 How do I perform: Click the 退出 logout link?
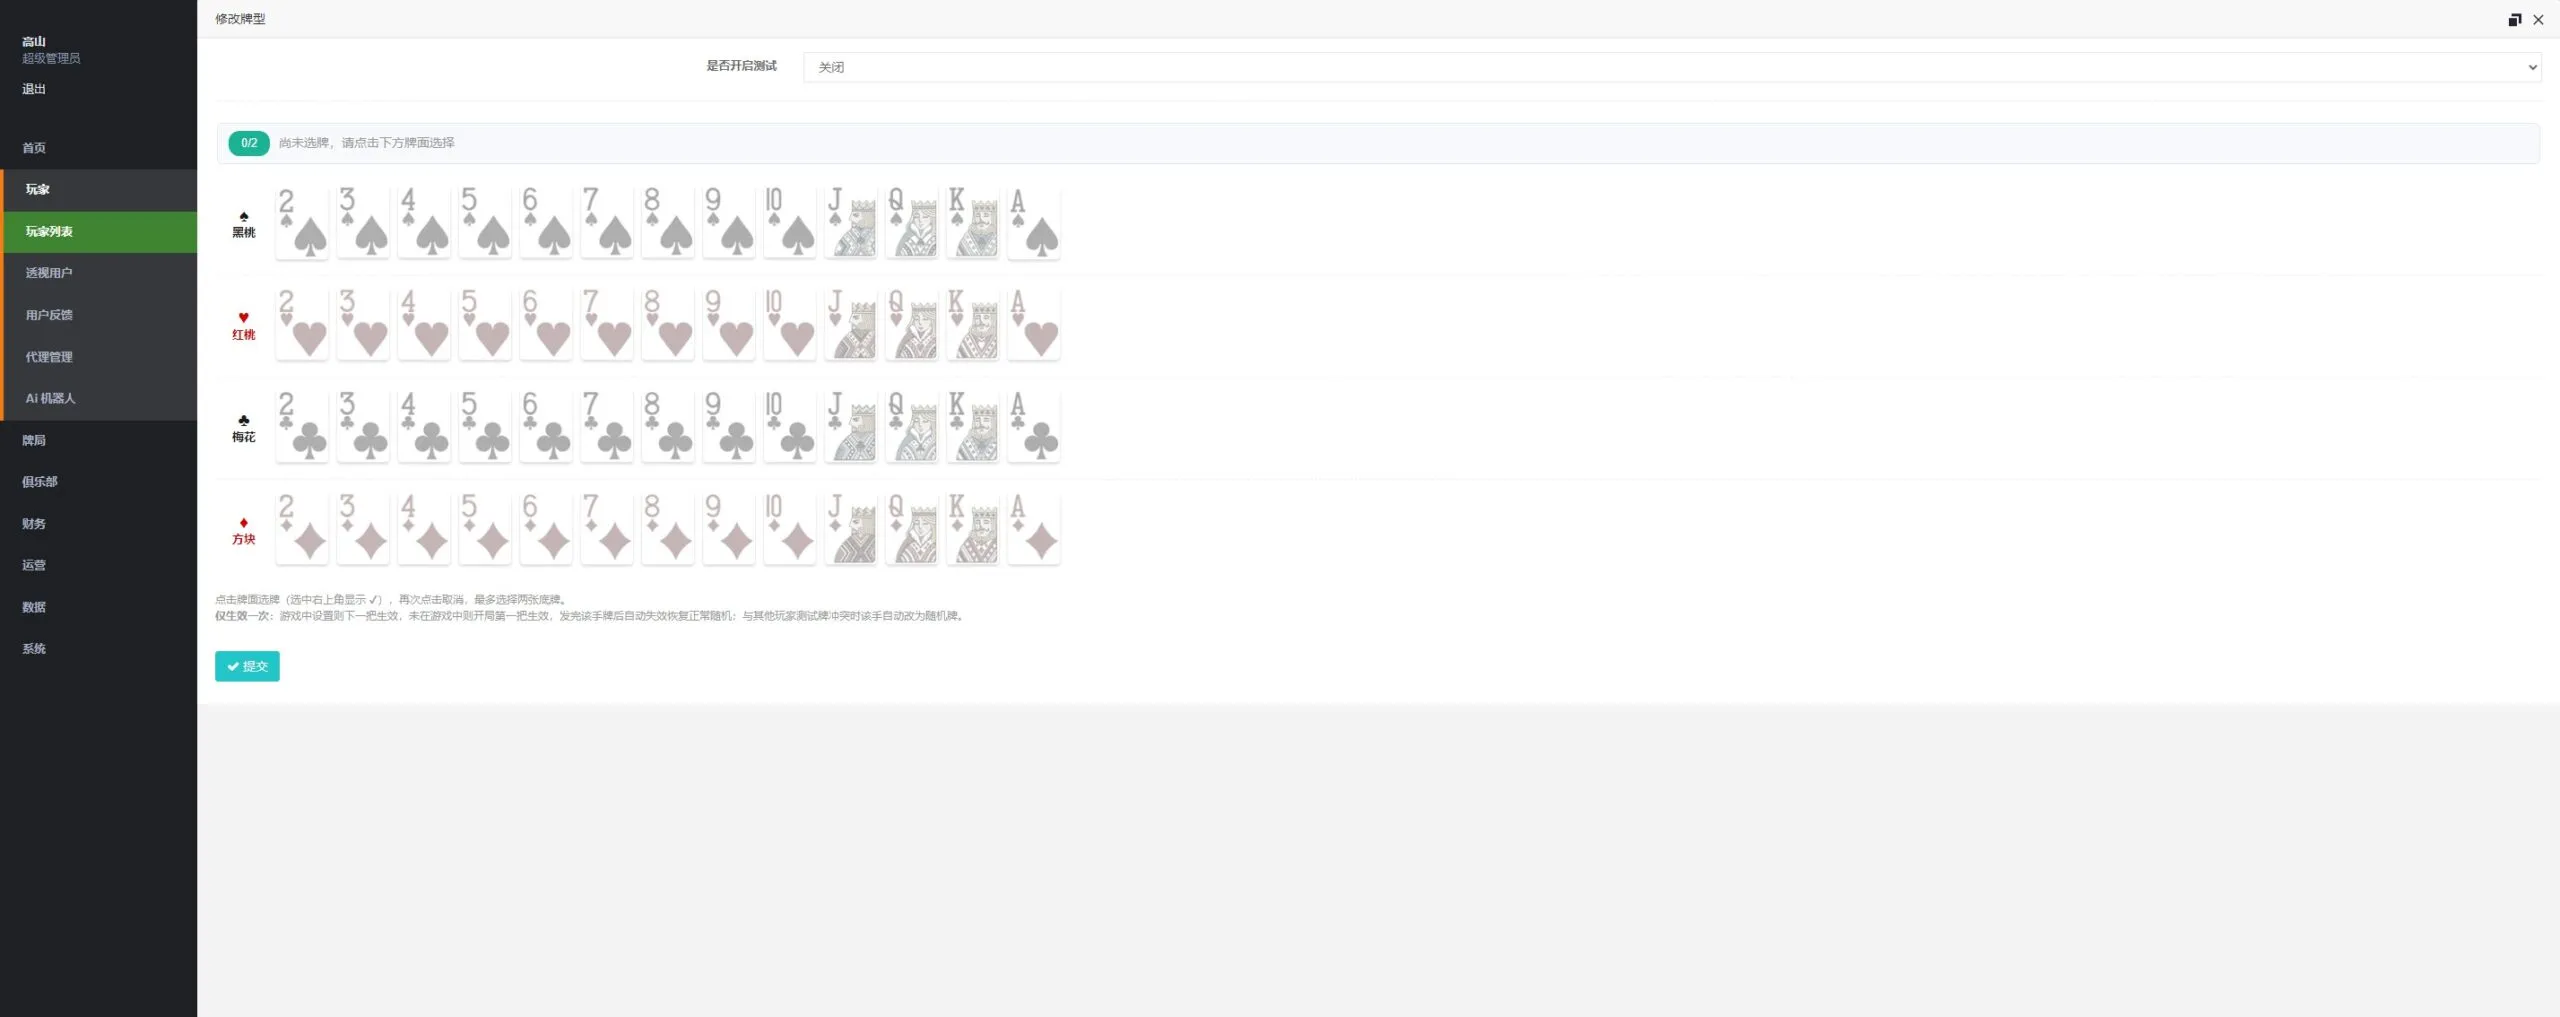[34, 89]
